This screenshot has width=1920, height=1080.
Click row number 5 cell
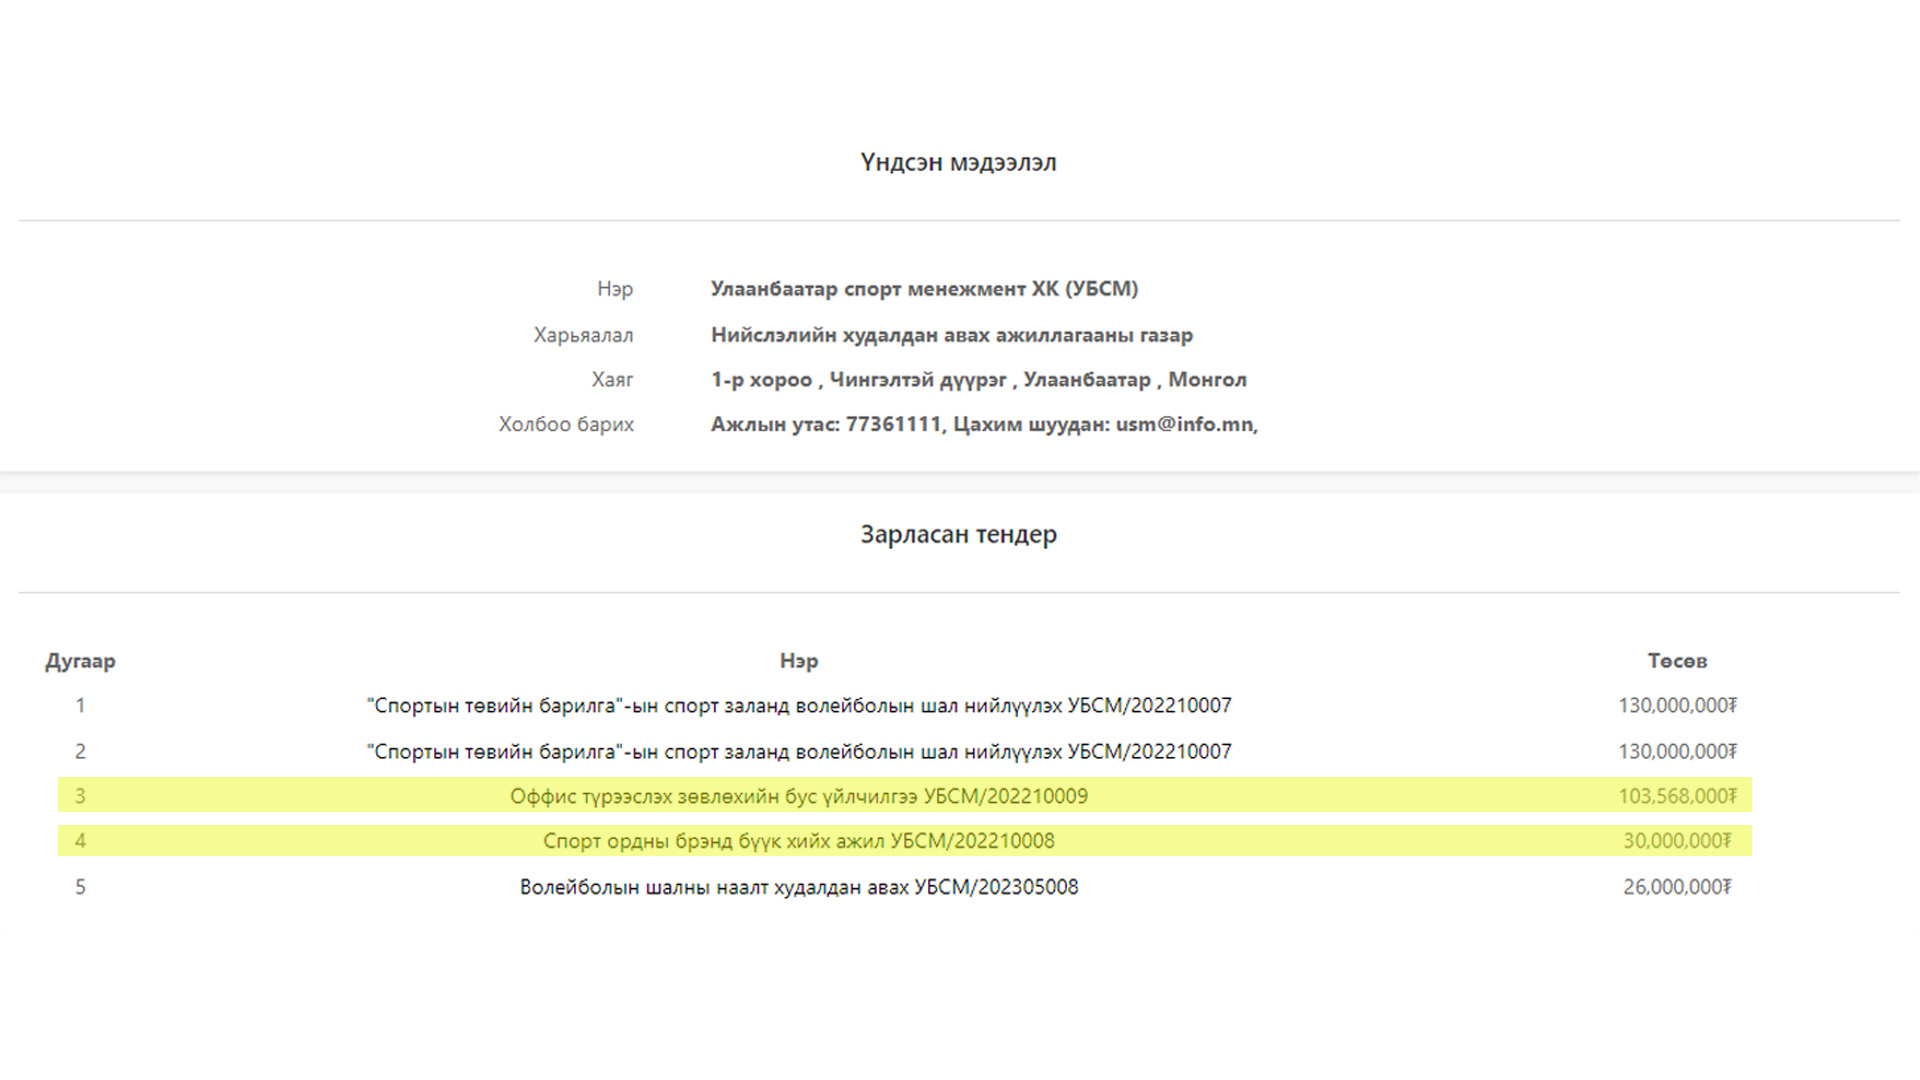(x=80, y=887)
